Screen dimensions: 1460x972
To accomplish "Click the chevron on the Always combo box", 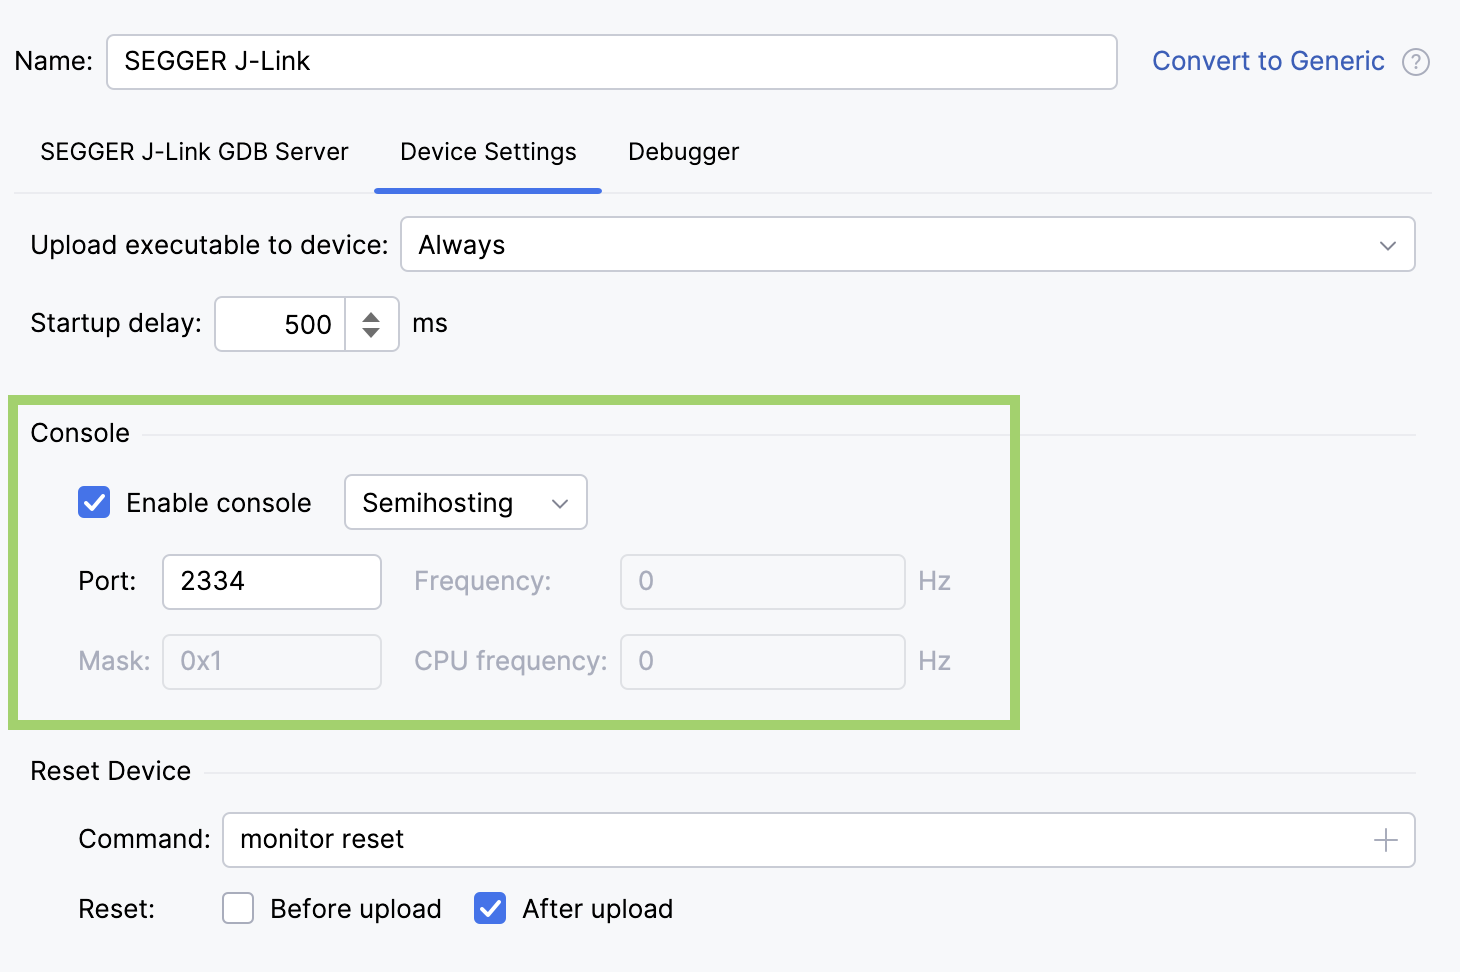I will coord(1388,244).
